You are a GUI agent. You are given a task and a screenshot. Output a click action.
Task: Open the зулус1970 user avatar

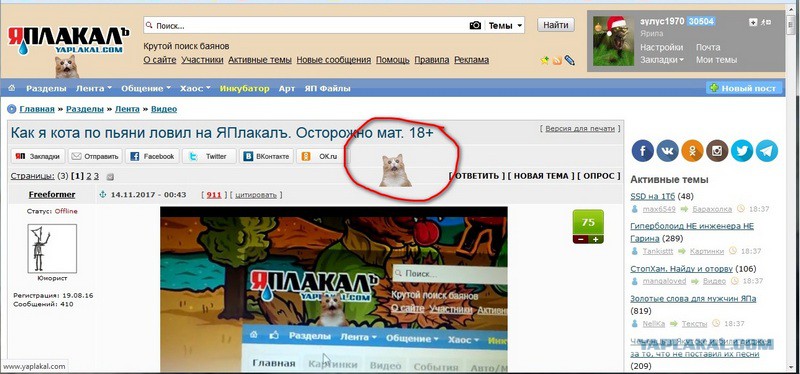click(x=613, y=41)
